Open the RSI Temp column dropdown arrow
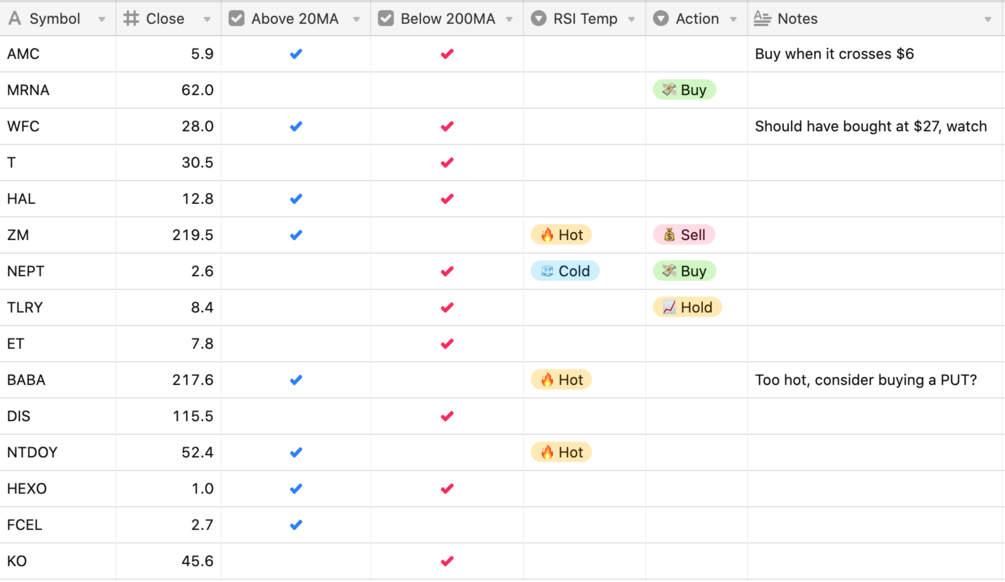The image size is (1005, 582). click(632, 19)
